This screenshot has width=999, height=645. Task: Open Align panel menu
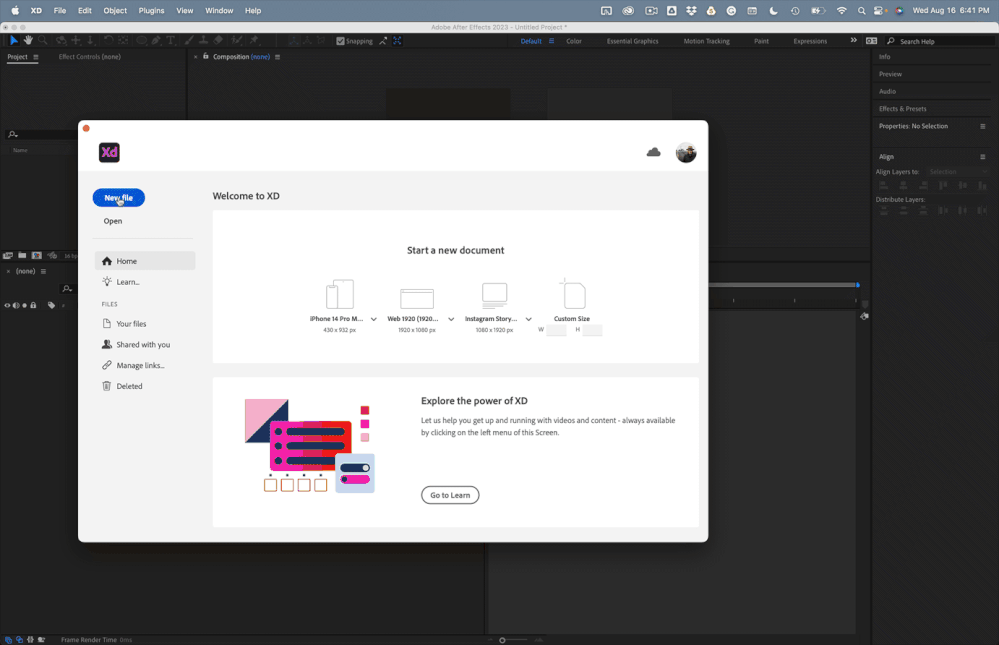pyautogui.click(x=982, y=157)
